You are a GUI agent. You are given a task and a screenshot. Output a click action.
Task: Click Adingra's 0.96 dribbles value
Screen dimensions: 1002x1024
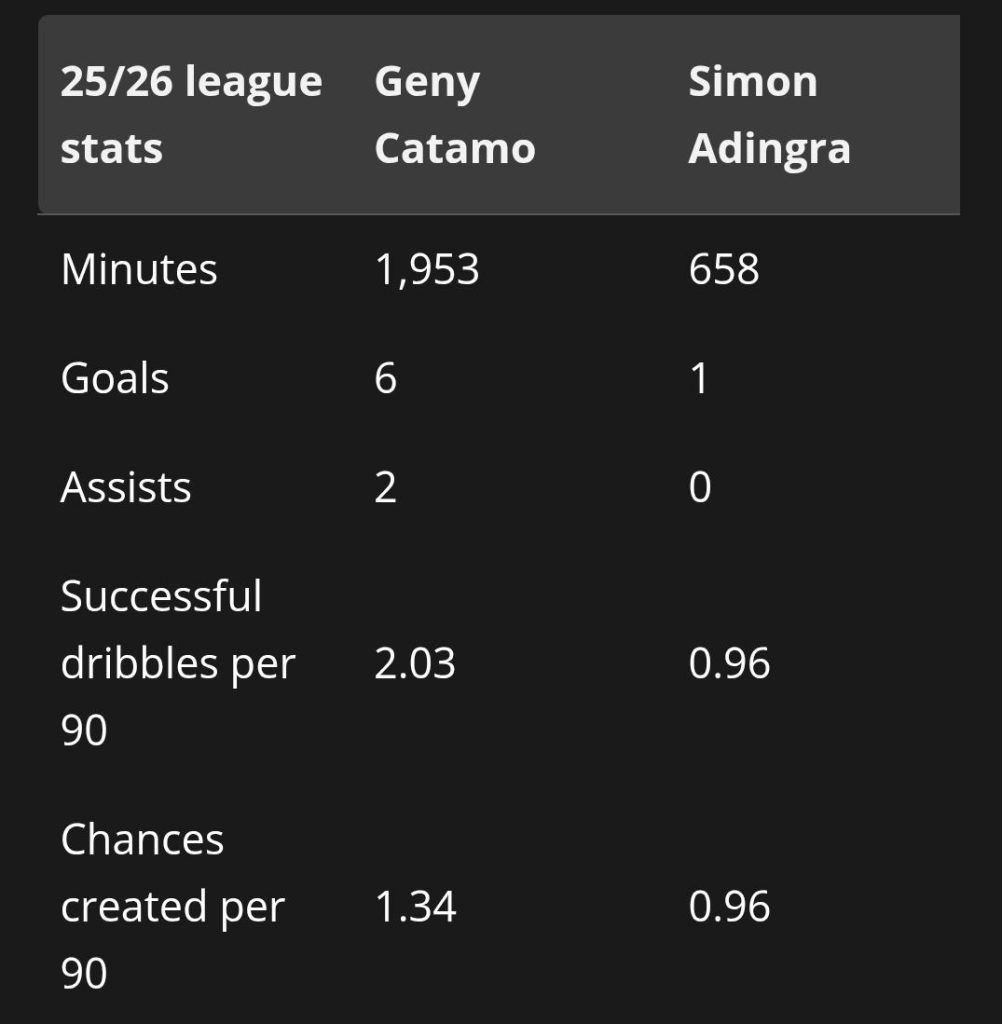[x=729, y=664]
